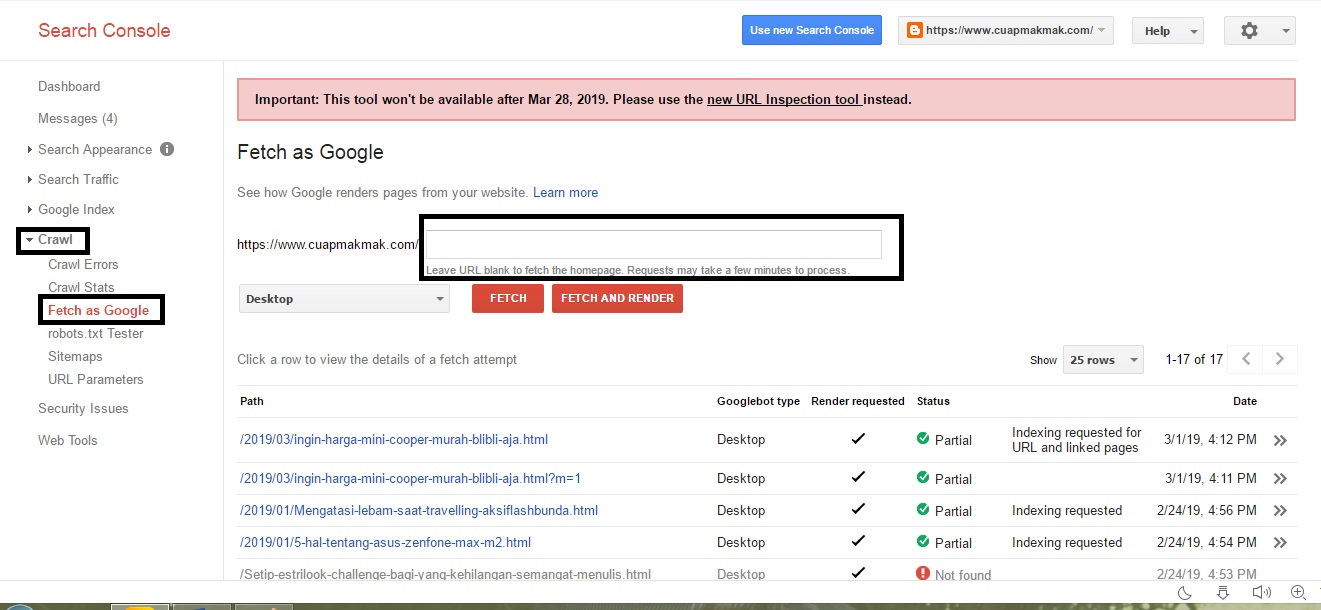The height and width of the screenshot is (610, 1321).
Task: Click the info icon beside Search Appearance
Action: 167,149
